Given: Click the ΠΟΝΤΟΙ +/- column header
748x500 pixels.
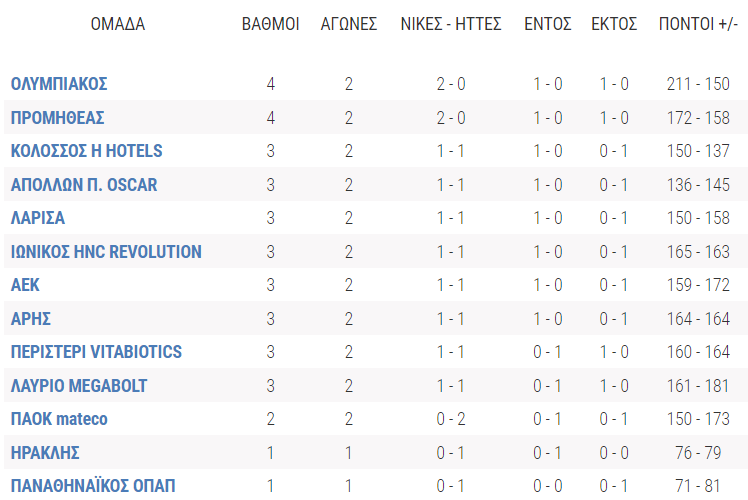Looking at the screenshot, I should pos(698,24).
